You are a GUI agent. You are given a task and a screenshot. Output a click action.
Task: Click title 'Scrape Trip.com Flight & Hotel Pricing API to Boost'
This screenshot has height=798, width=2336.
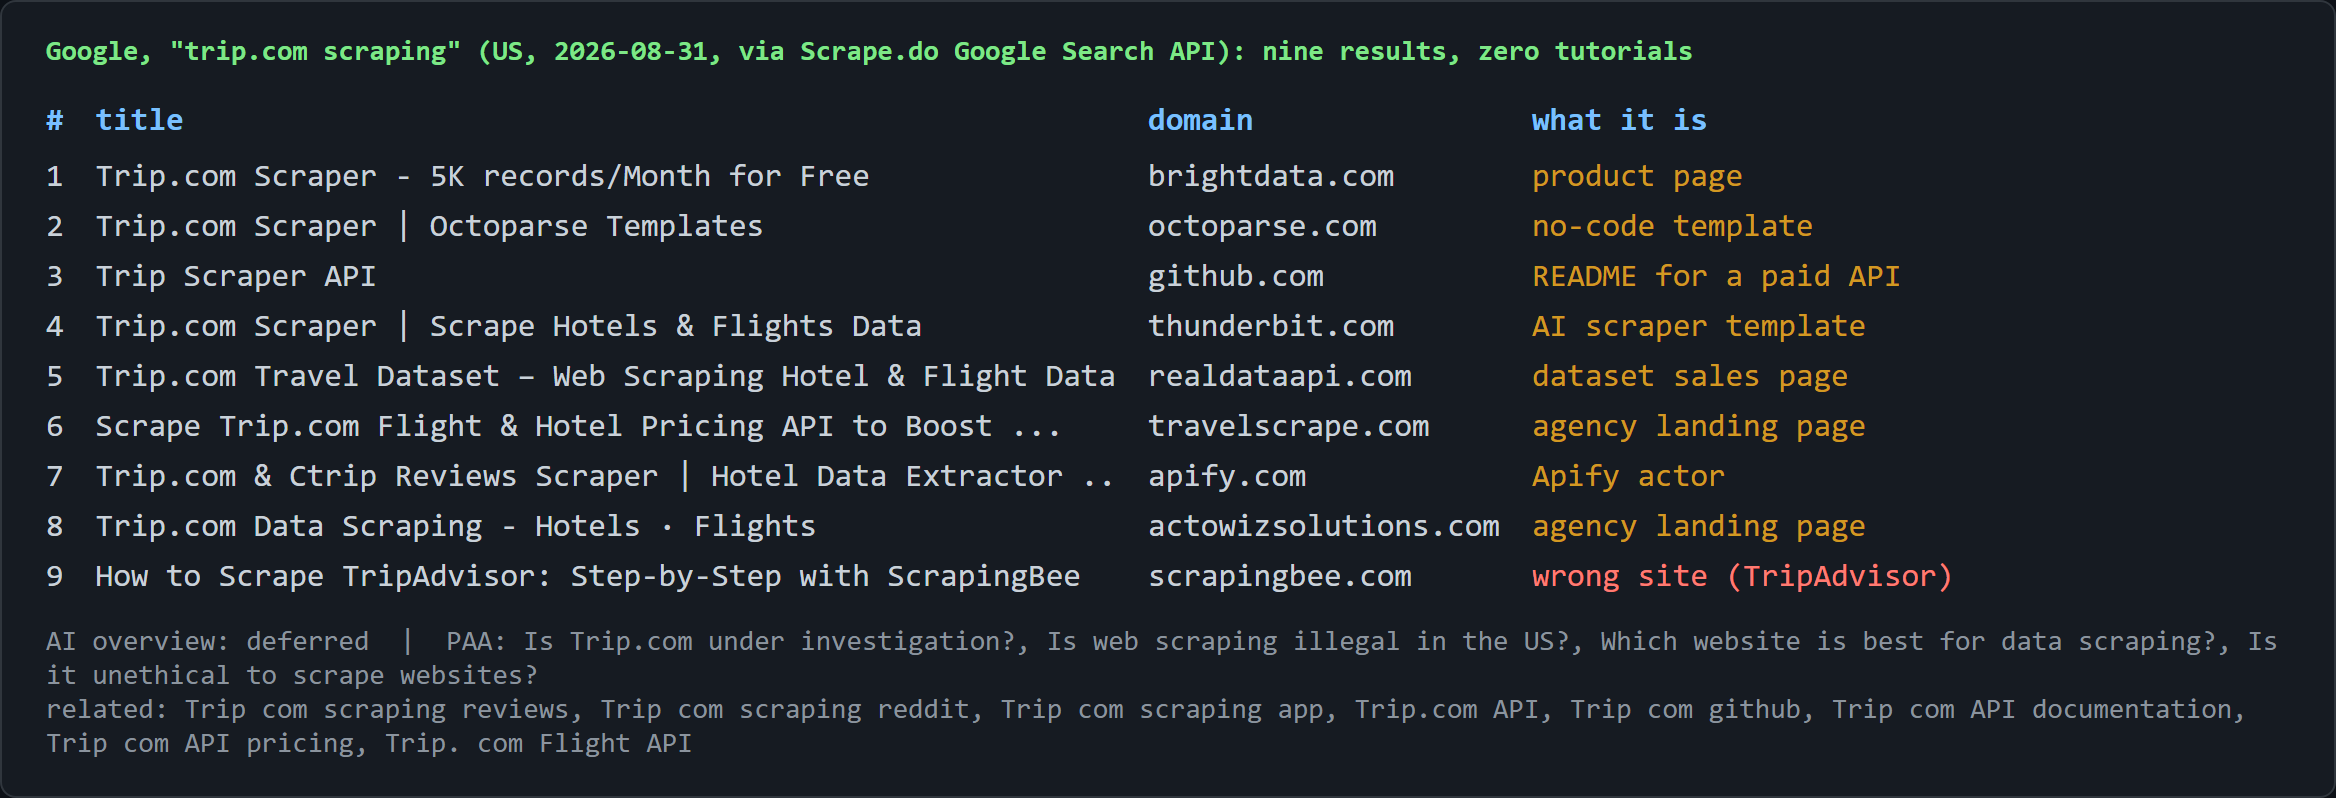click(x=544, y=427)
